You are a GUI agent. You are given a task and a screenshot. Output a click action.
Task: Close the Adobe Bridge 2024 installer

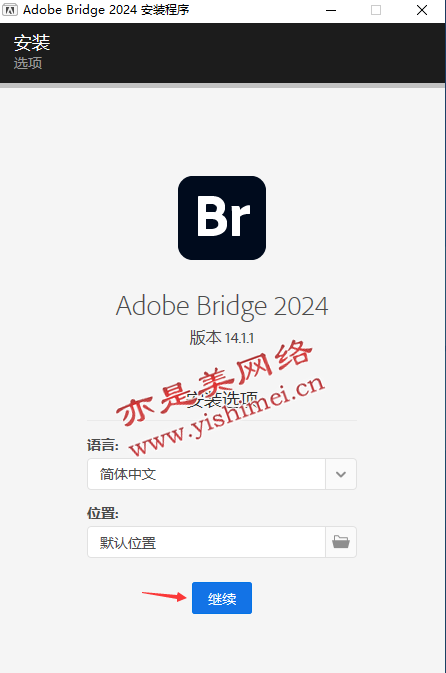click(422, 10)
